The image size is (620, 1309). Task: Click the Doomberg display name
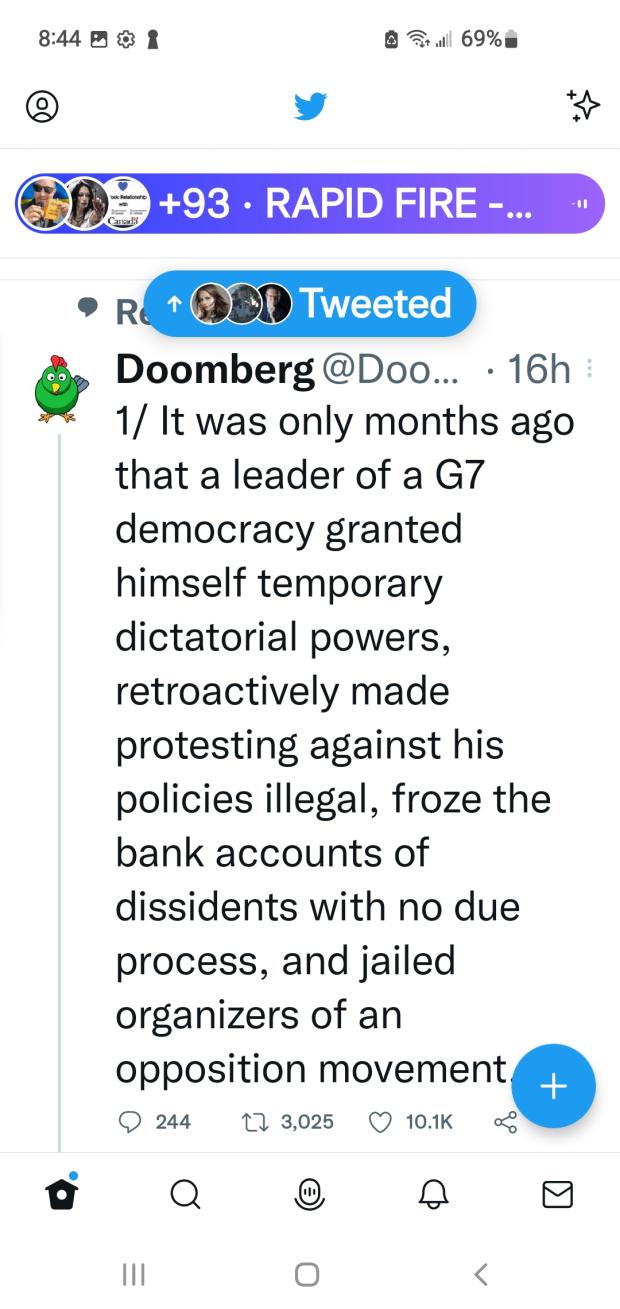214,370
